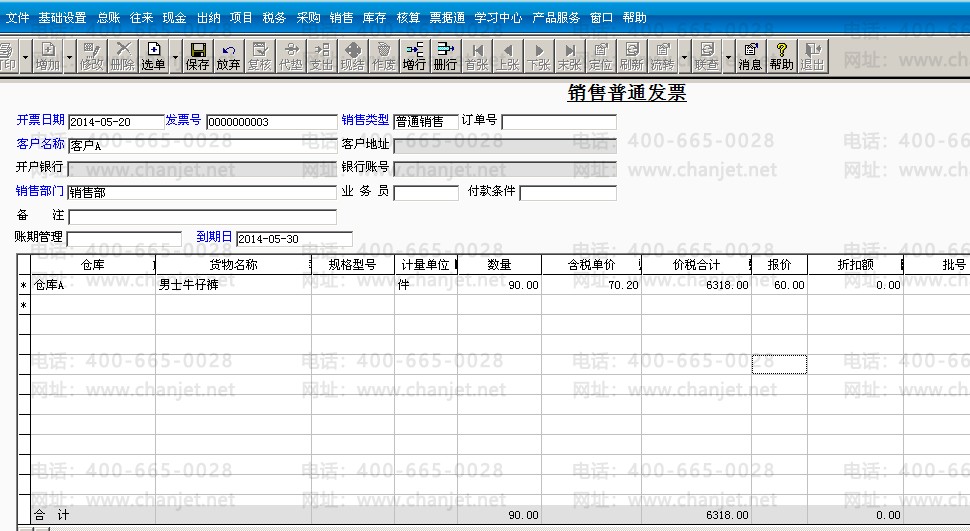970x531 pixels.
Task: Click the 含税单价 cell showing 70.20
Action: 591,285
